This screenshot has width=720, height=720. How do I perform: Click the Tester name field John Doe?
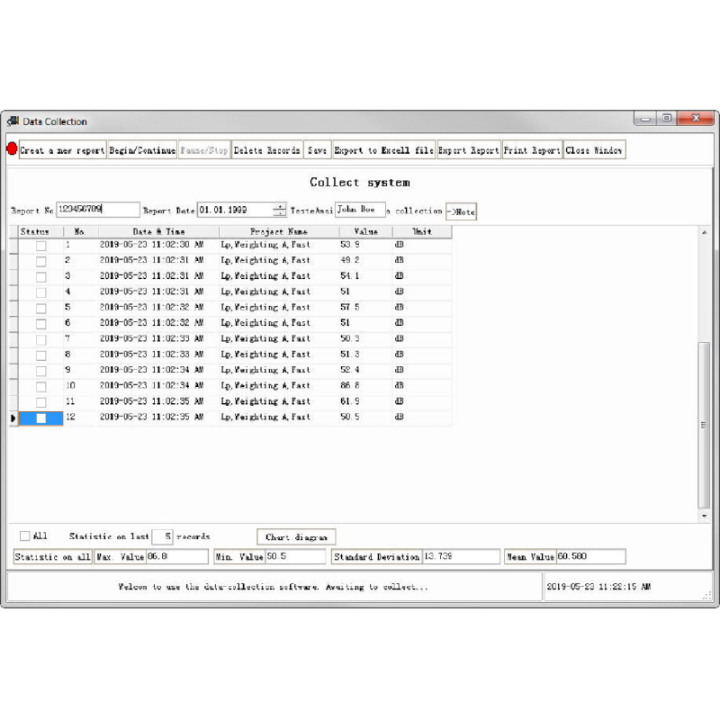pos(360,209)
